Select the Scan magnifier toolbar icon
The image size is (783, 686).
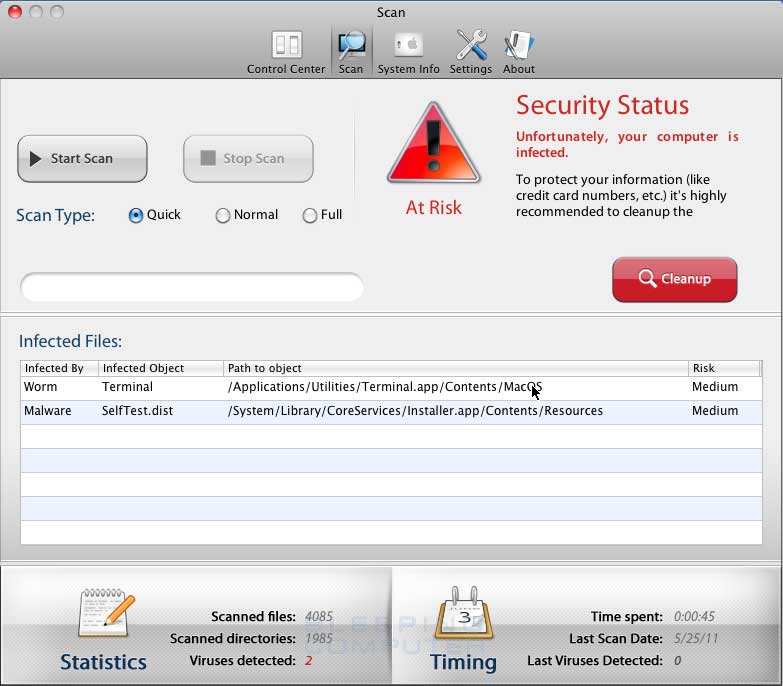351,46
